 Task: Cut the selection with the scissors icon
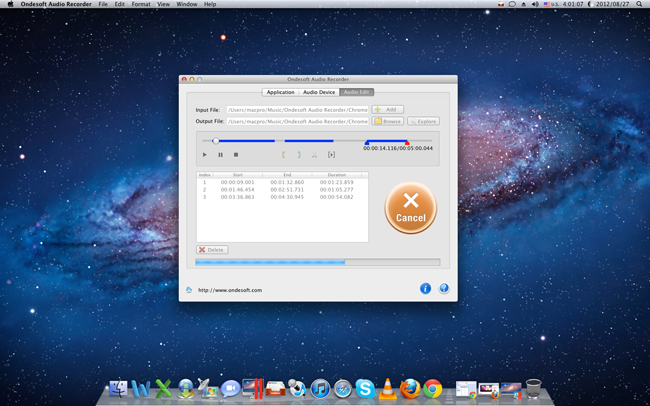click(x=315, y=155)
